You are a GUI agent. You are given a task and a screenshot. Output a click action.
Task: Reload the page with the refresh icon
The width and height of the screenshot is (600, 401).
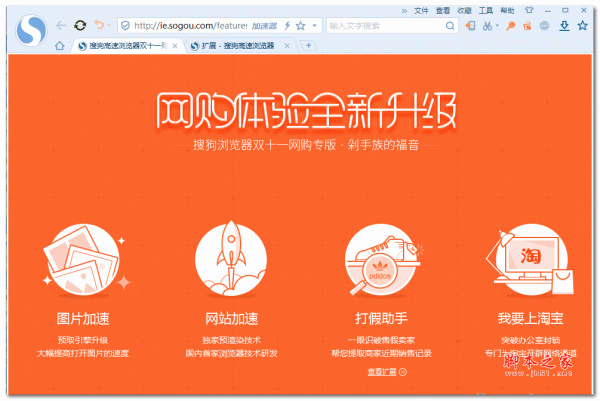coord(80,26)
